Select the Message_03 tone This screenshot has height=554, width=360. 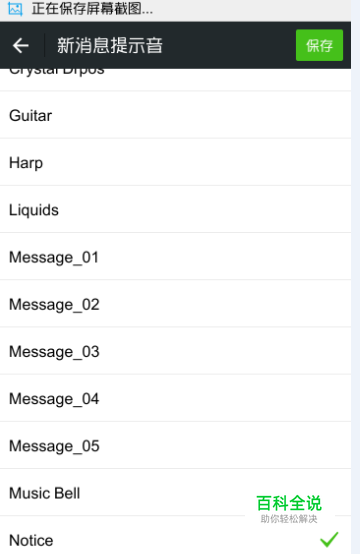click(x=175, y=351)
